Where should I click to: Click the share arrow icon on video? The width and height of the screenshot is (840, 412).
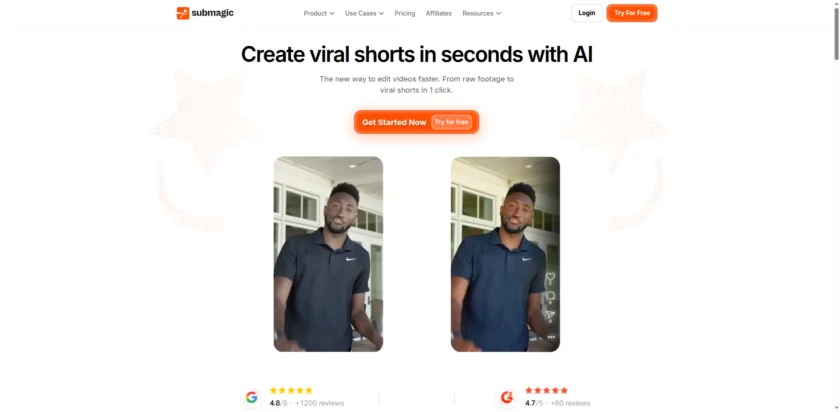coord(550,316)
